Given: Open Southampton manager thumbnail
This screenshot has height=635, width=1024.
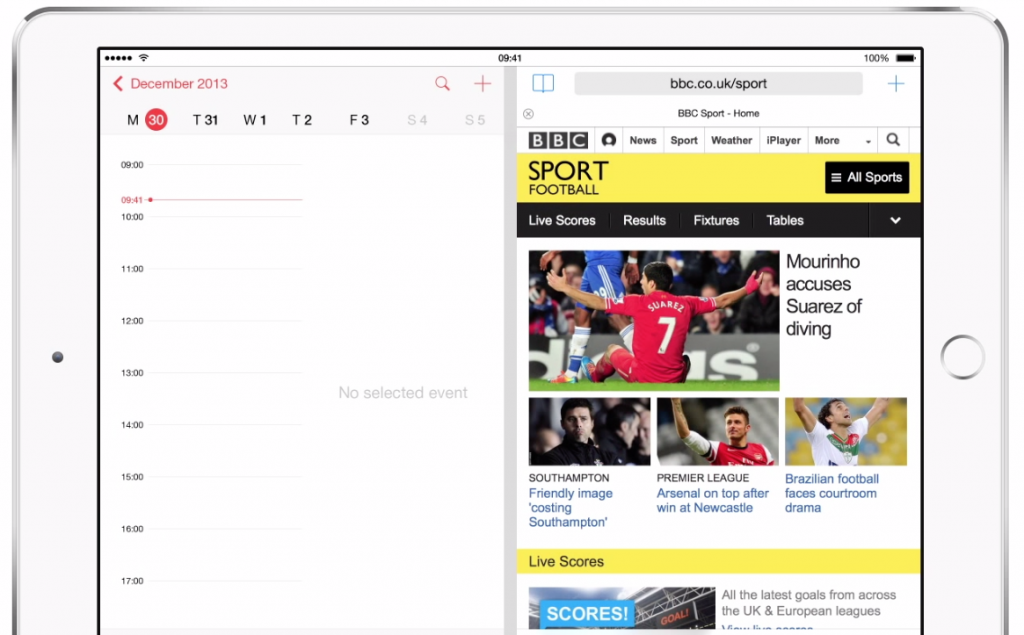Looking at the screenshot, I should point(589,431).
